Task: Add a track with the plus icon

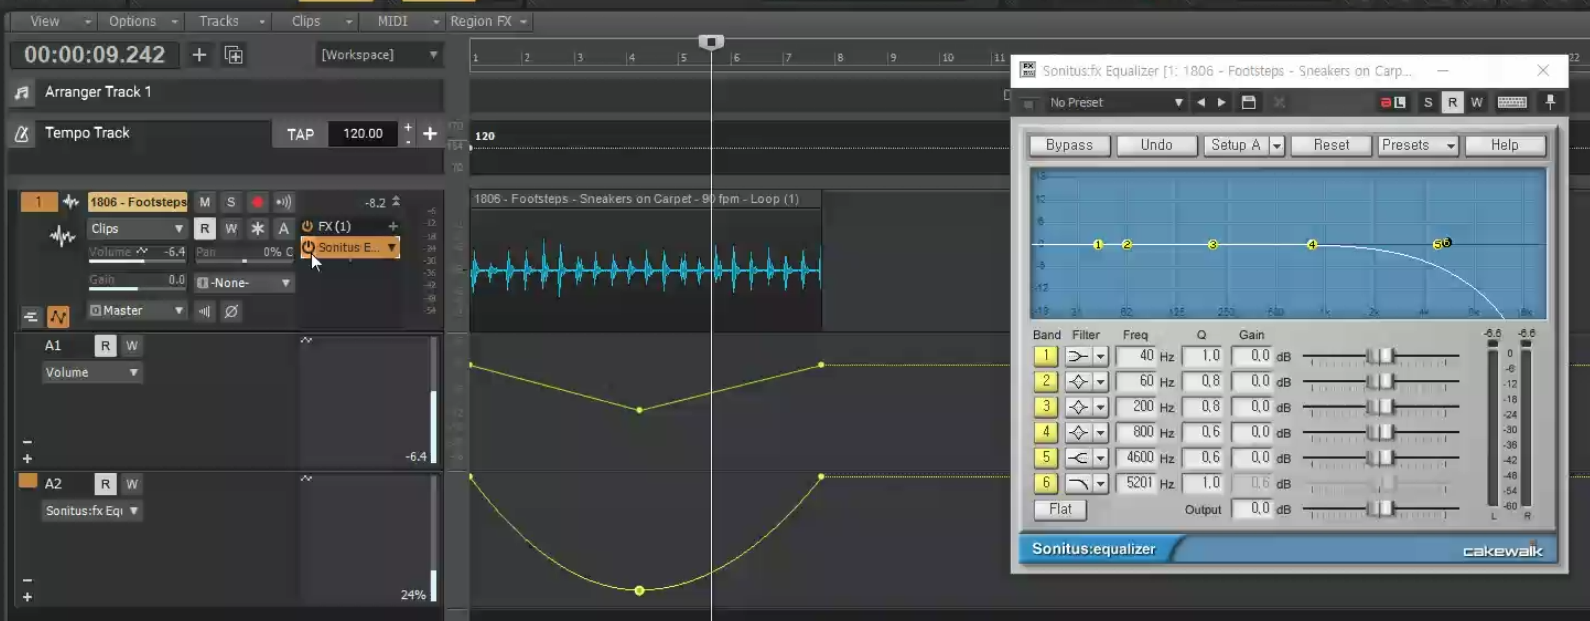Action: click(x=199, y=55)
